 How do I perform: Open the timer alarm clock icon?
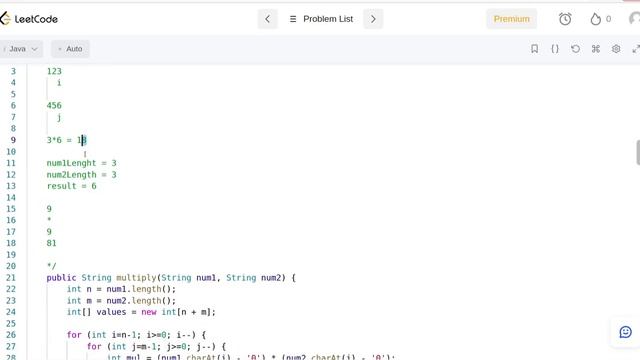pos(565,19)
